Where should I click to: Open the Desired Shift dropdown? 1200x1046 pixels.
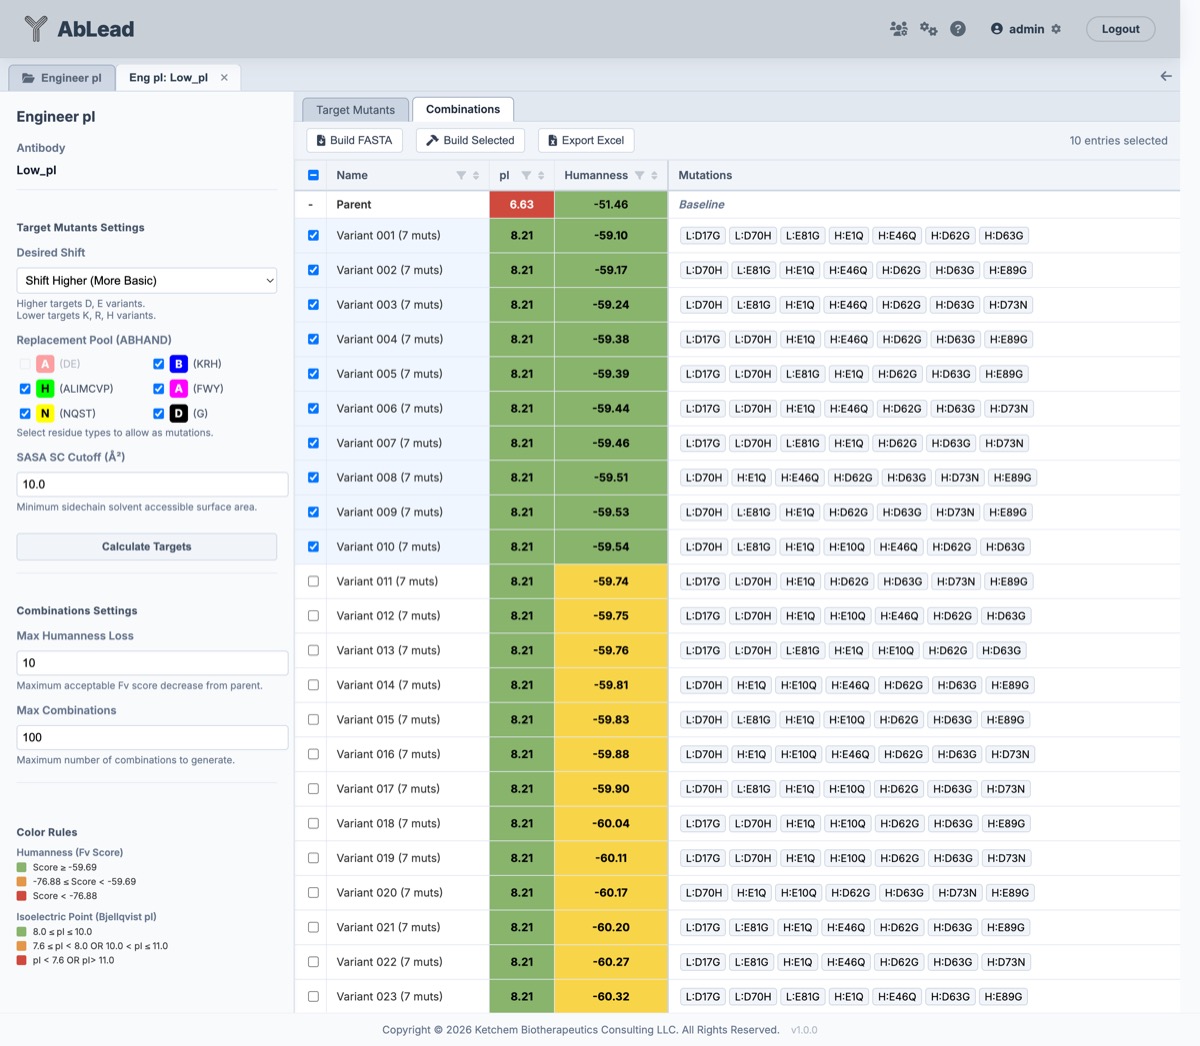pos(147,281)
